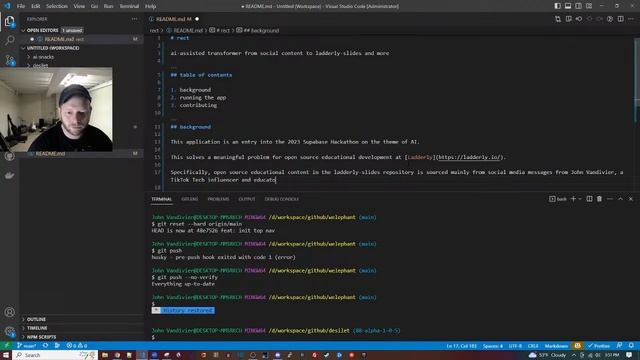The image size is (640, 360).
Task: Open Customize Layout icon
Action: click(x=589, y=6)
